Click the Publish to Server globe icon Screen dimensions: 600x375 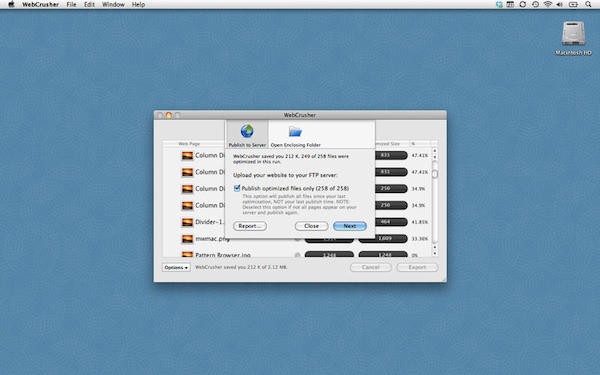(x=247, y=131)
